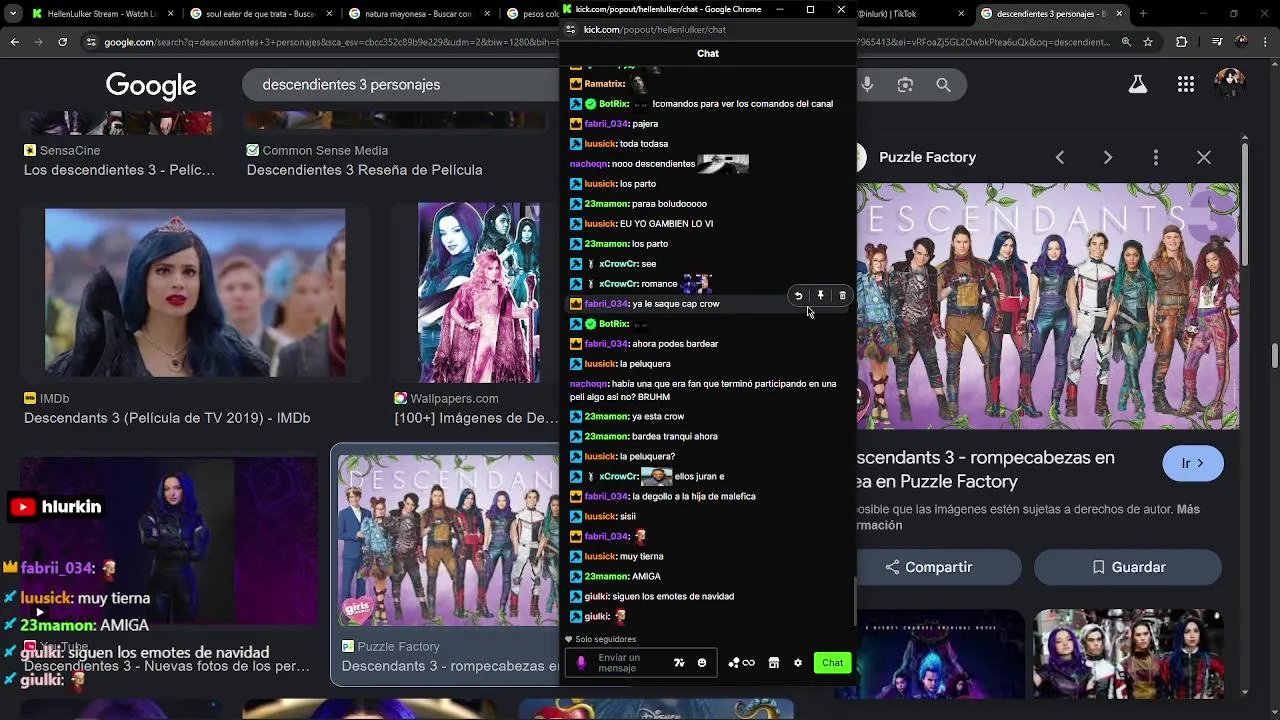The height and width of the screenshot is (720, 1280).
Task: Open more options in the image preview panel
Action: [x=1156, y=157]
